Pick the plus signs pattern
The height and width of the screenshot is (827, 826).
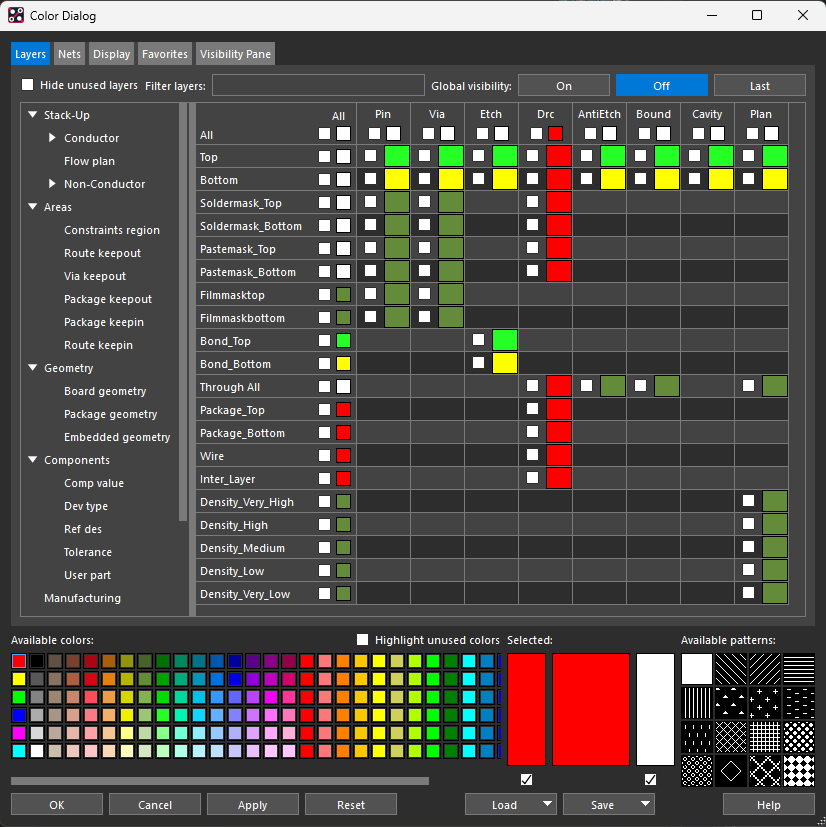(765, 703)
